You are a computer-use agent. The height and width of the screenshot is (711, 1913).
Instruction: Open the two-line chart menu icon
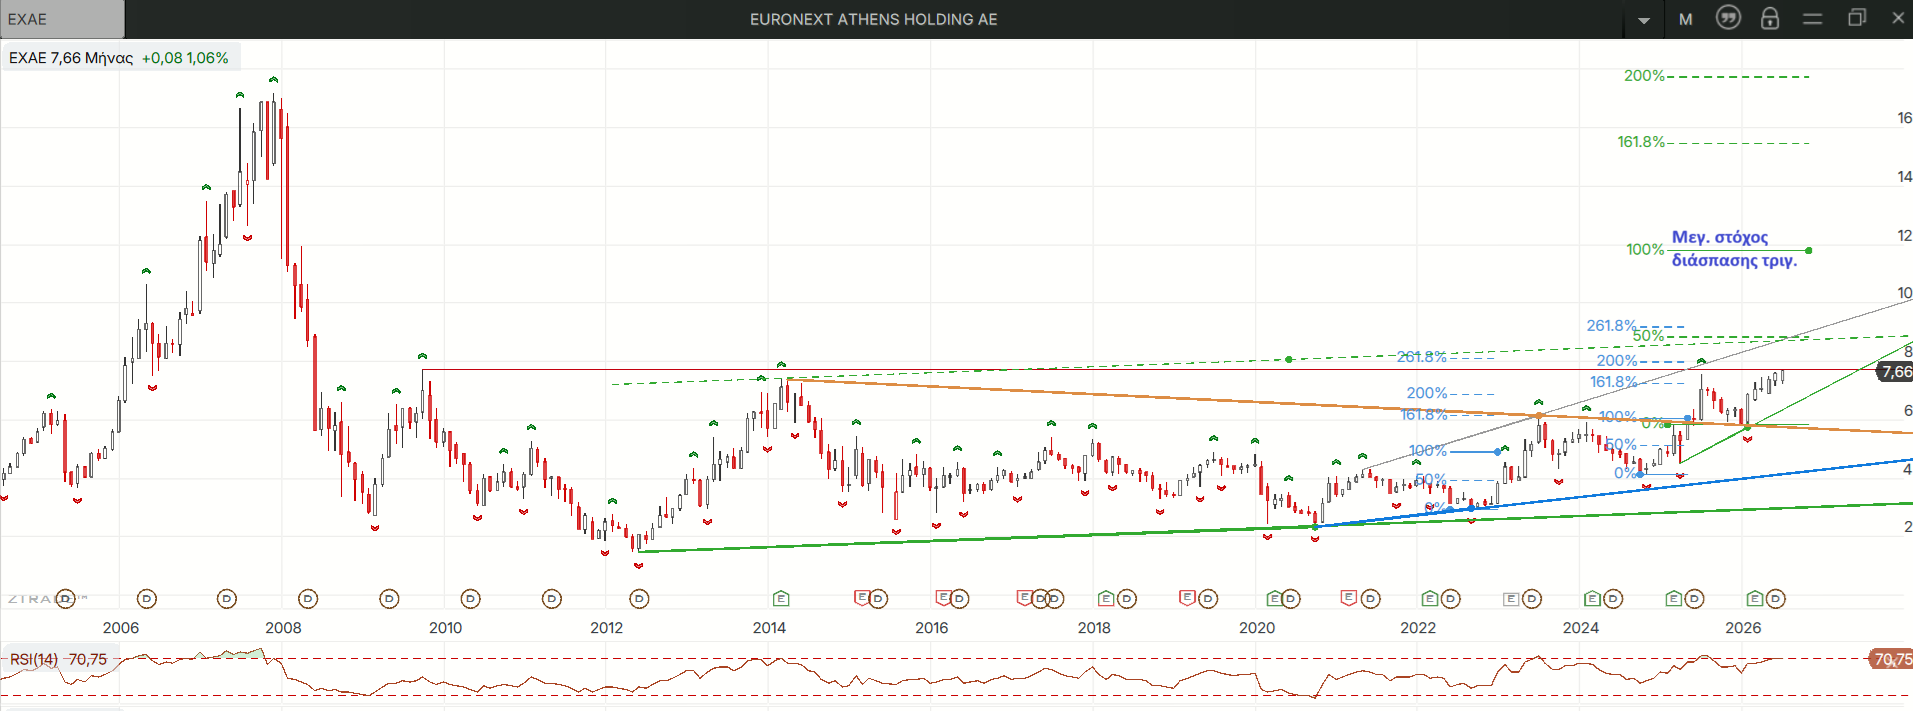1812,19
